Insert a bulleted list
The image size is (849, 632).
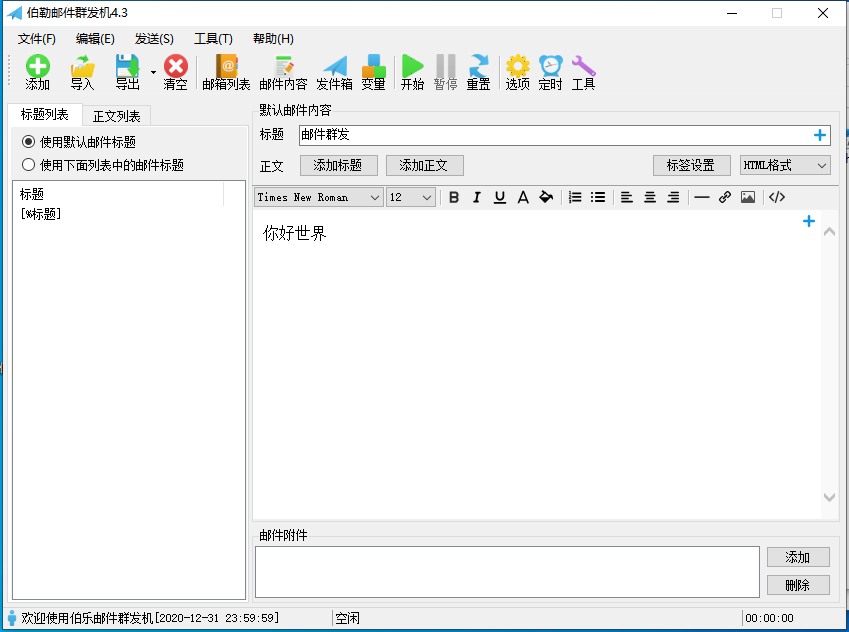pyautogui.click(x=598, y=198)
